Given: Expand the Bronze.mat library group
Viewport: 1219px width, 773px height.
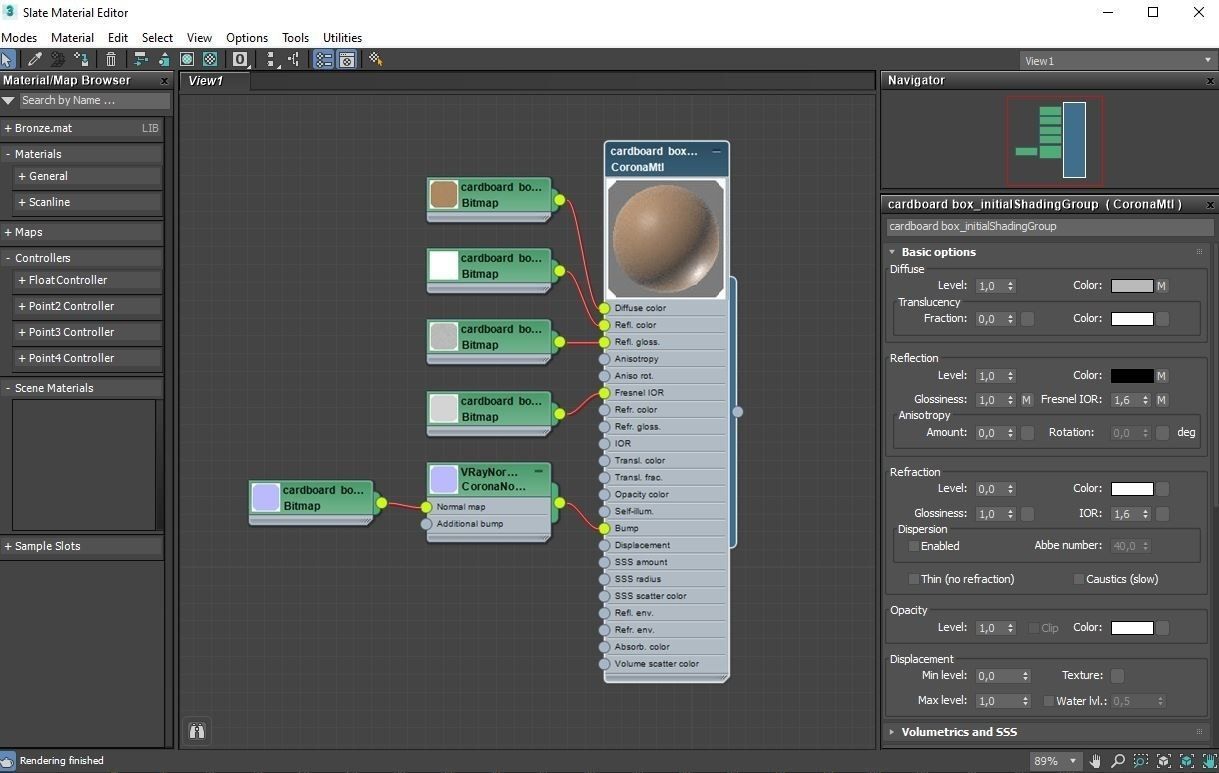Looking at the screenshot, I should click(x=7, y=128).
